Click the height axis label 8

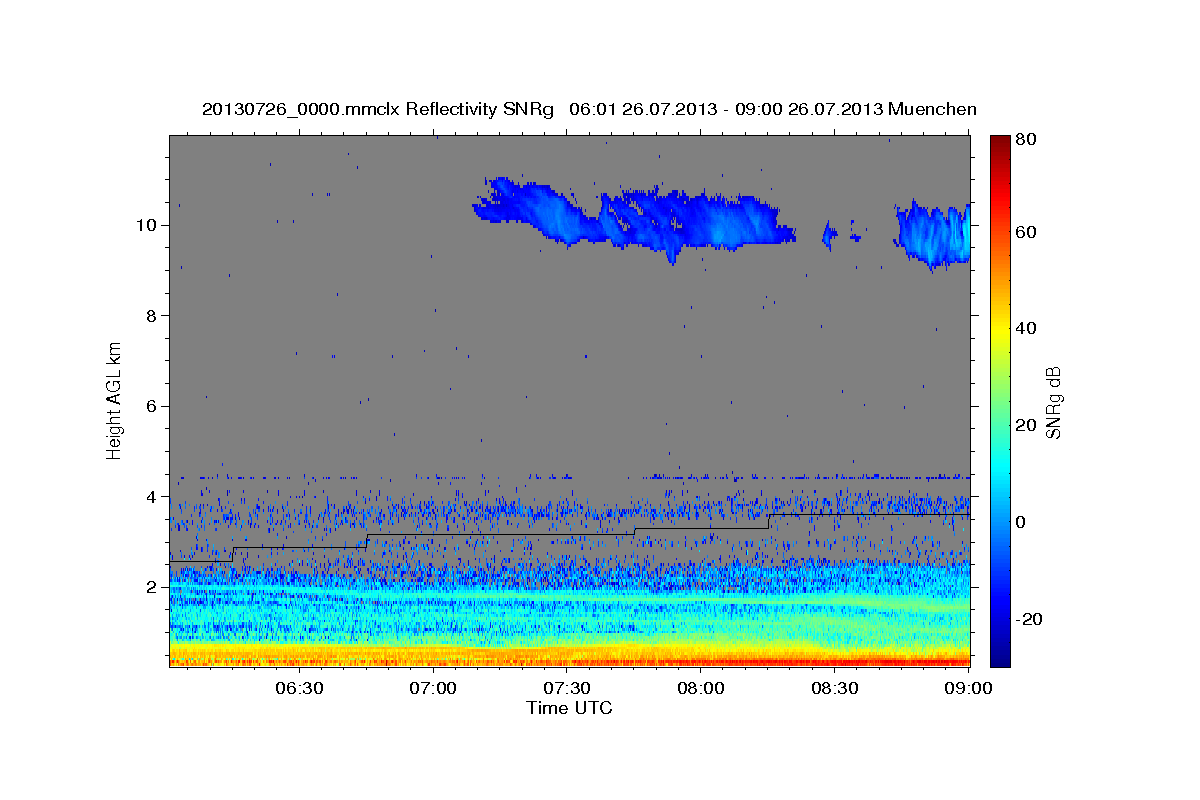150,316
